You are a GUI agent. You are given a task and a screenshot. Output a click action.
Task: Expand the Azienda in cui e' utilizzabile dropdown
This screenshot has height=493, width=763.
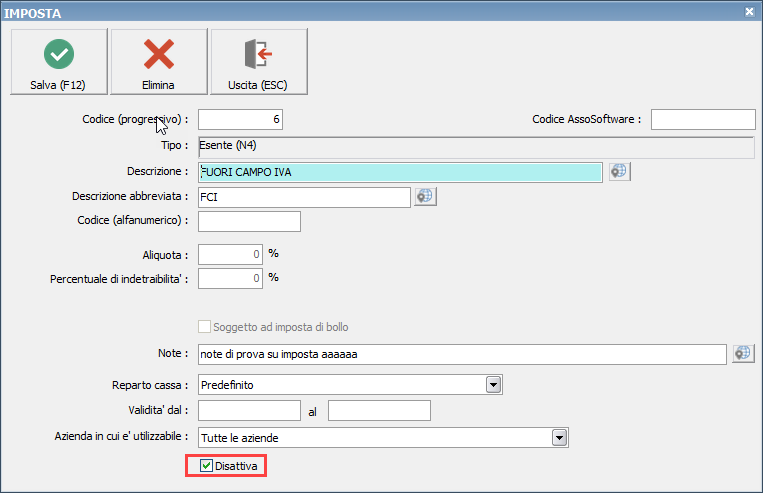coord(560,438)
